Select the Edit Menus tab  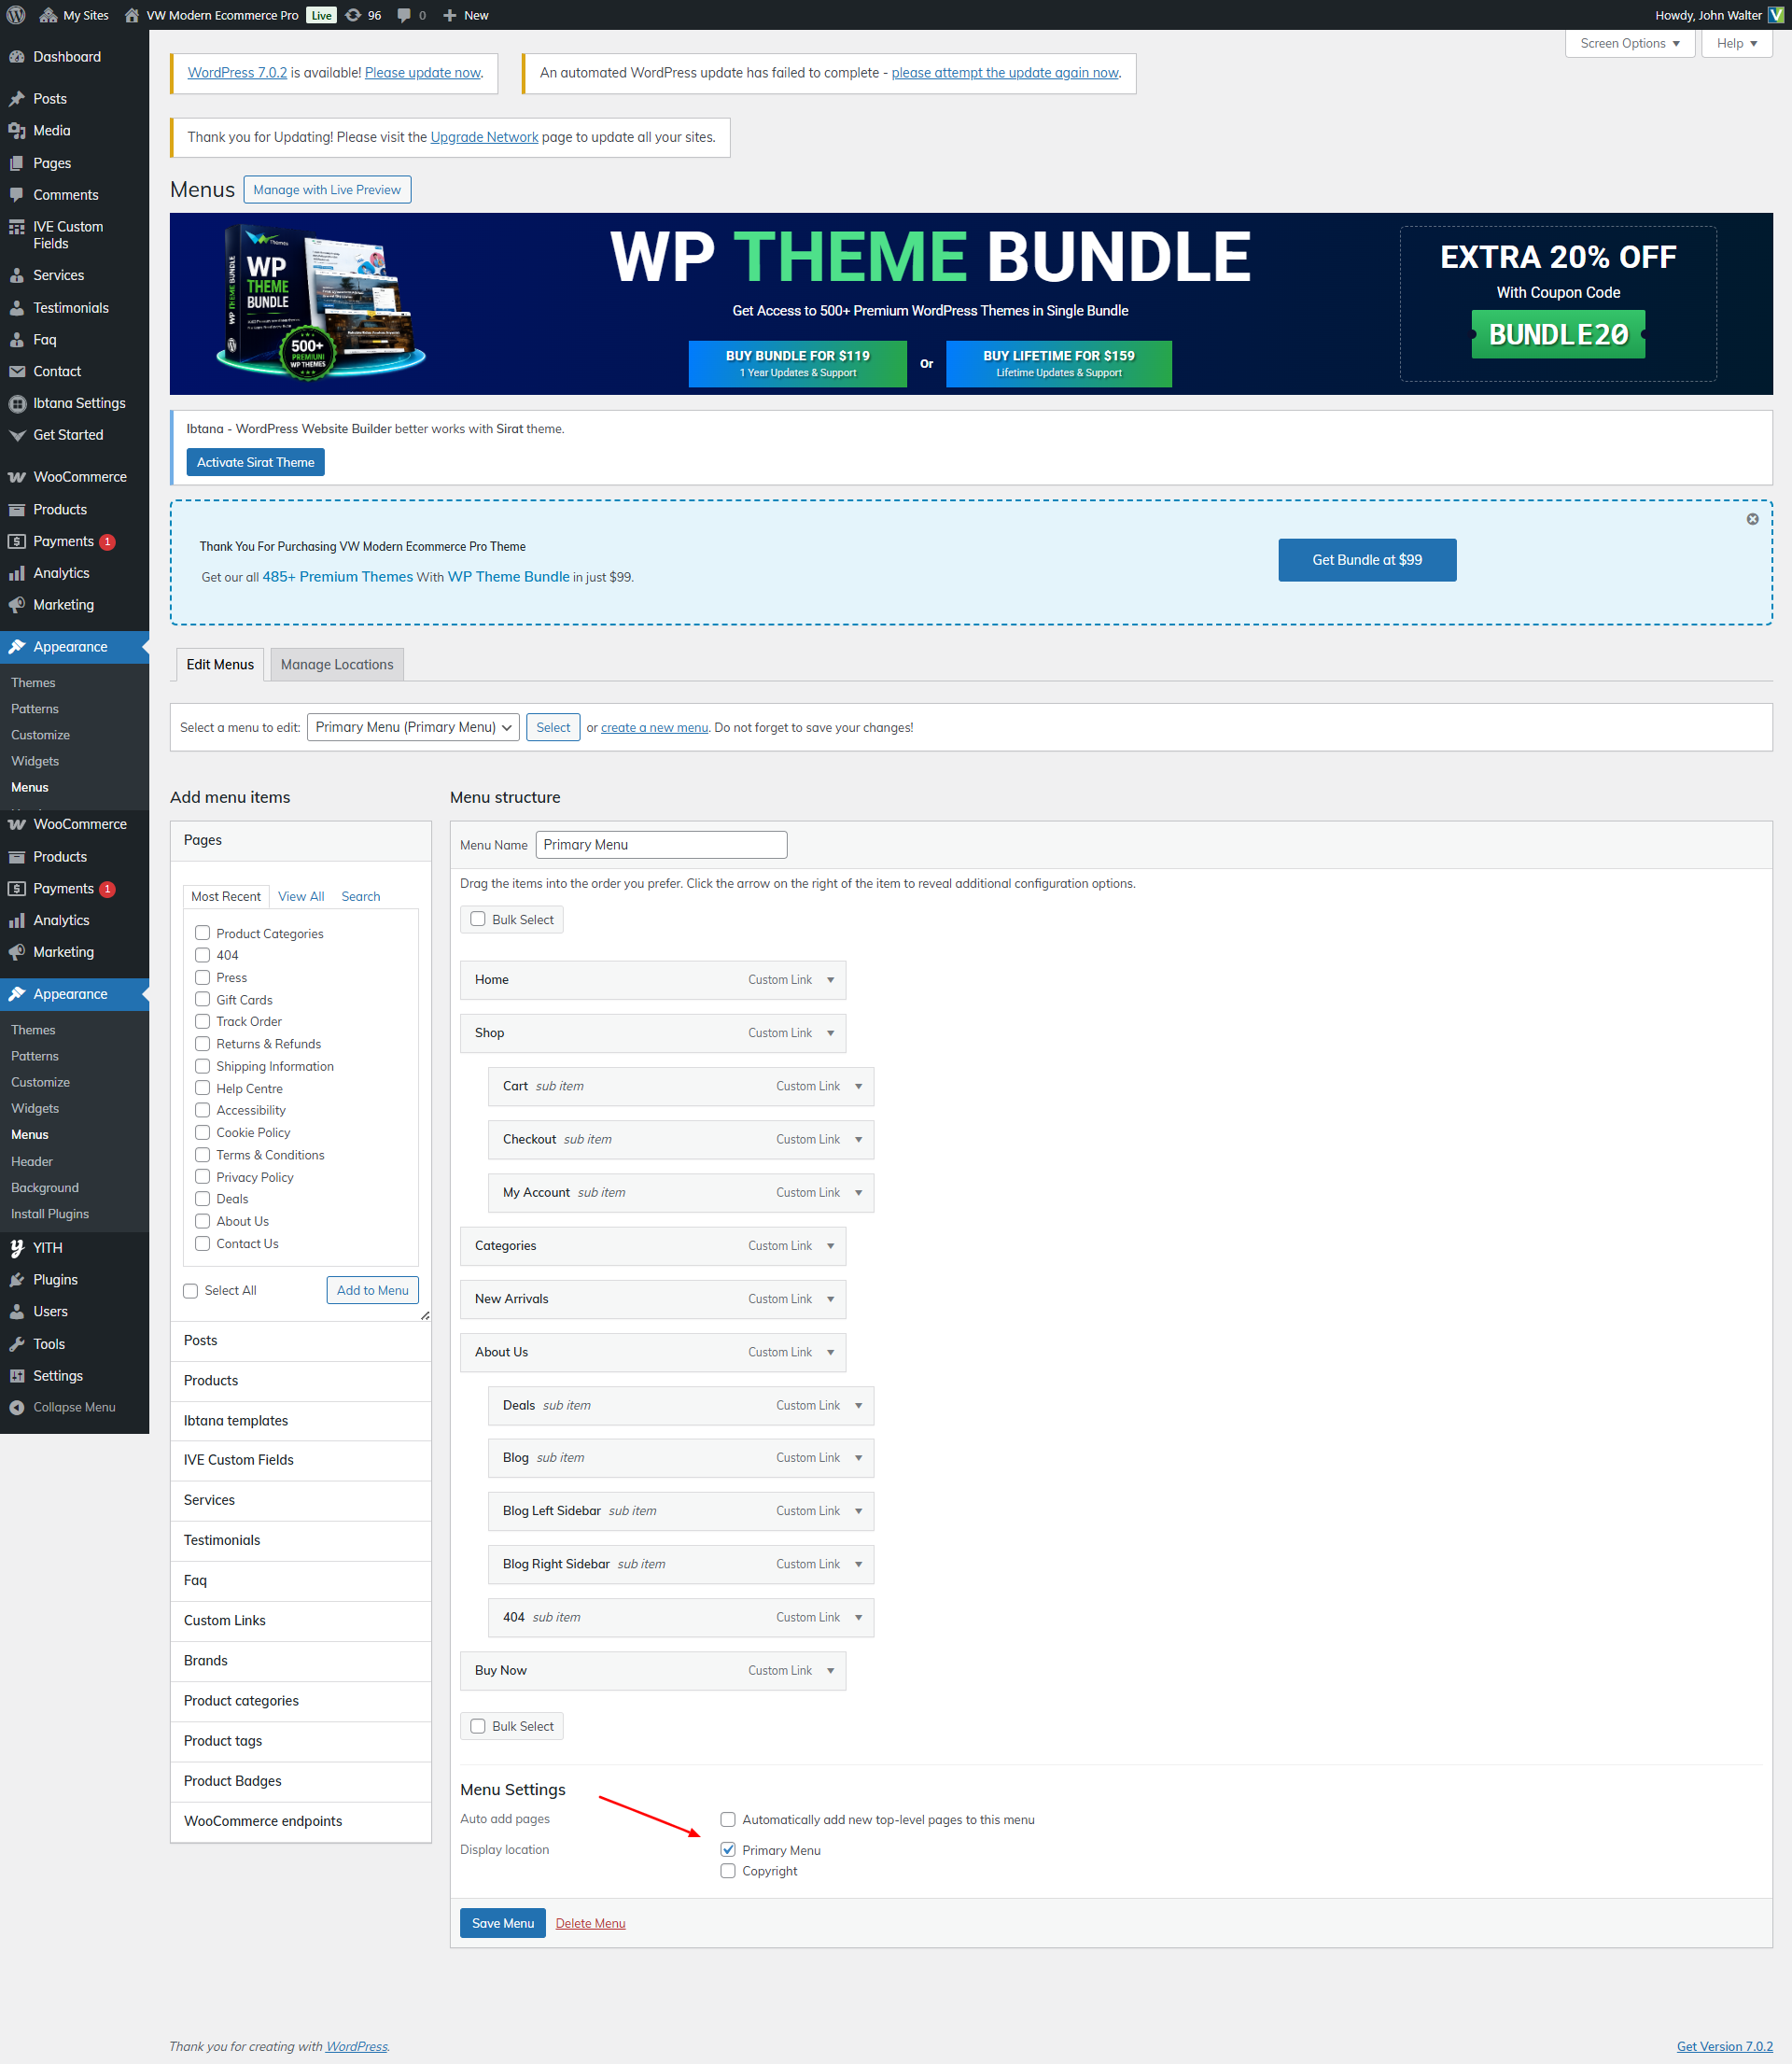click(x=220, y=665)
